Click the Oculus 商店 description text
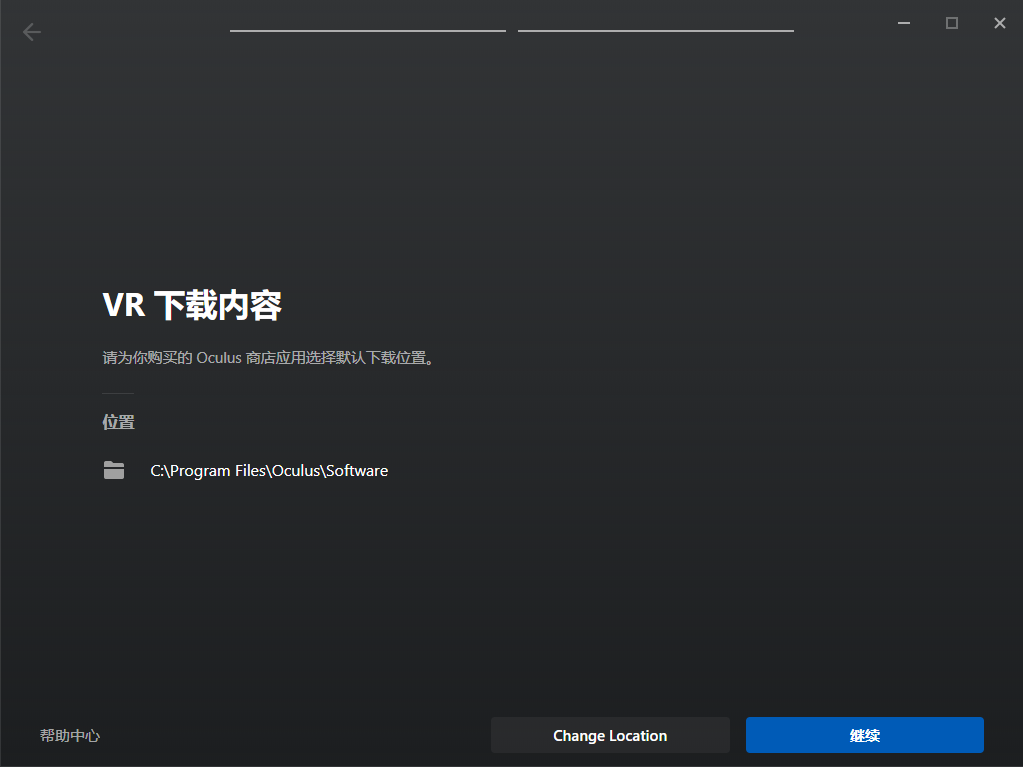The image size is (1023, 767). pyautogui.click(x=268, y=357)
